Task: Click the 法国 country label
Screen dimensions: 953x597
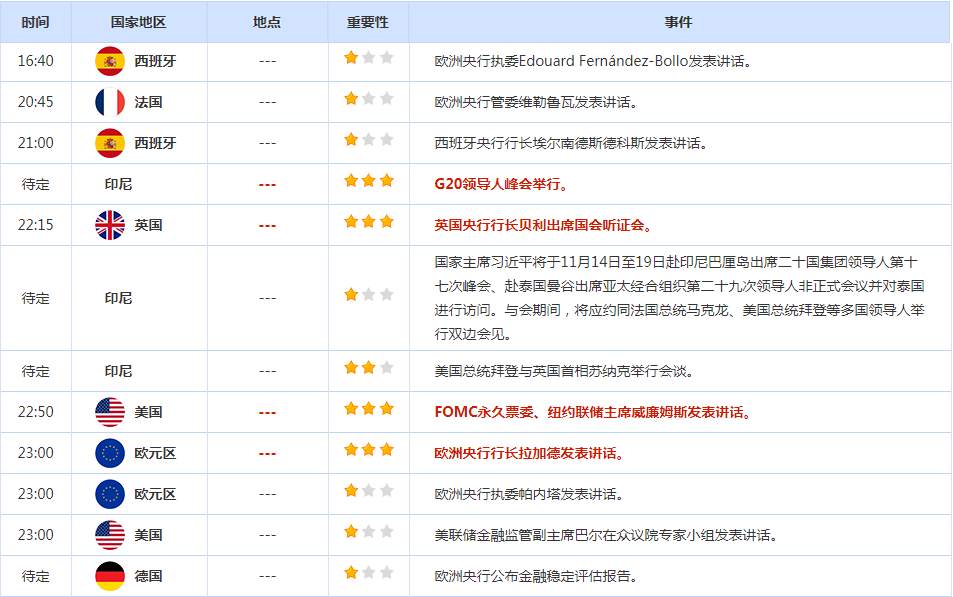Action: tap(148, 102)
